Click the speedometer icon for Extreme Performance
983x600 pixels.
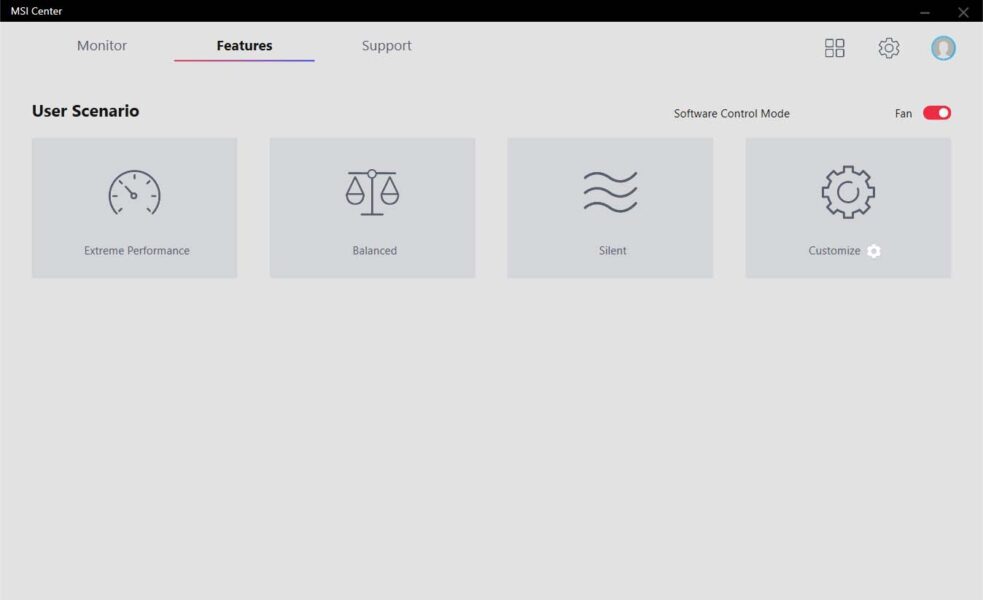[134, 192]
